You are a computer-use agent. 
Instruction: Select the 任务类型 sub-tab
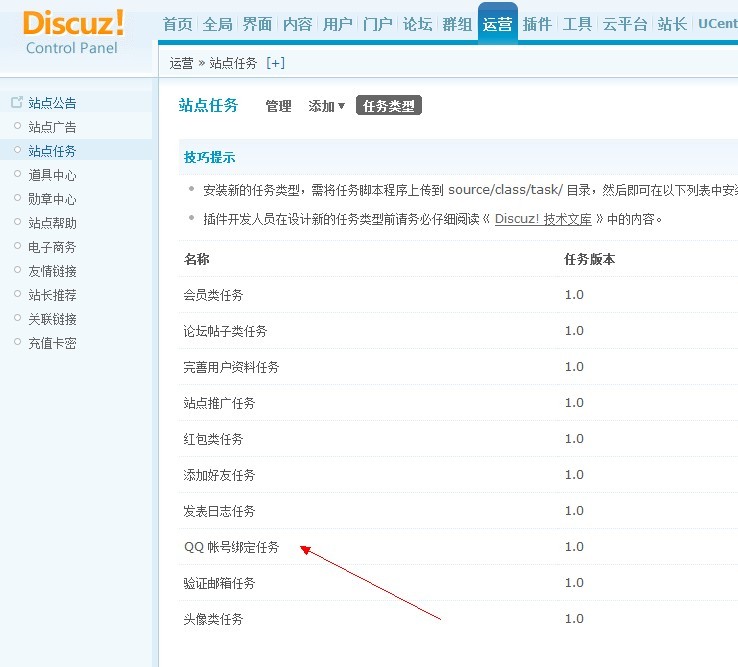click(389, 105)
